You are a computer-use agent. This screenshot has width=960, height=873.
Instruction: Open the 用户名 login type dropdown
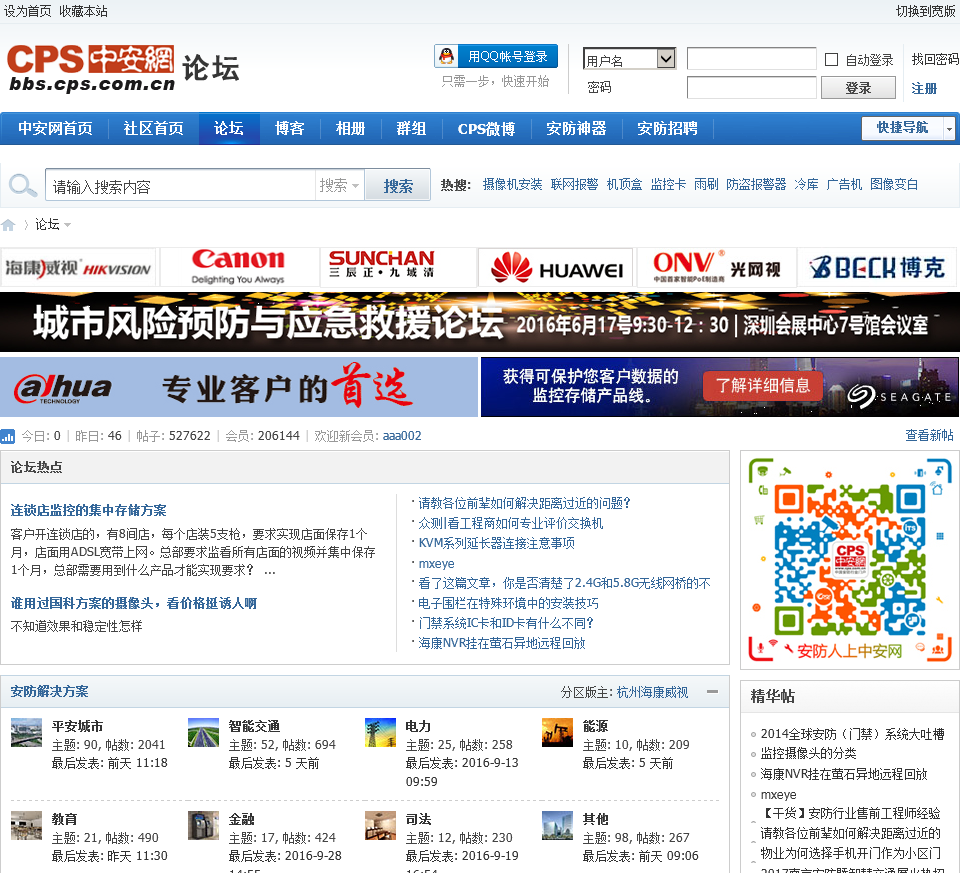(629, 59)
